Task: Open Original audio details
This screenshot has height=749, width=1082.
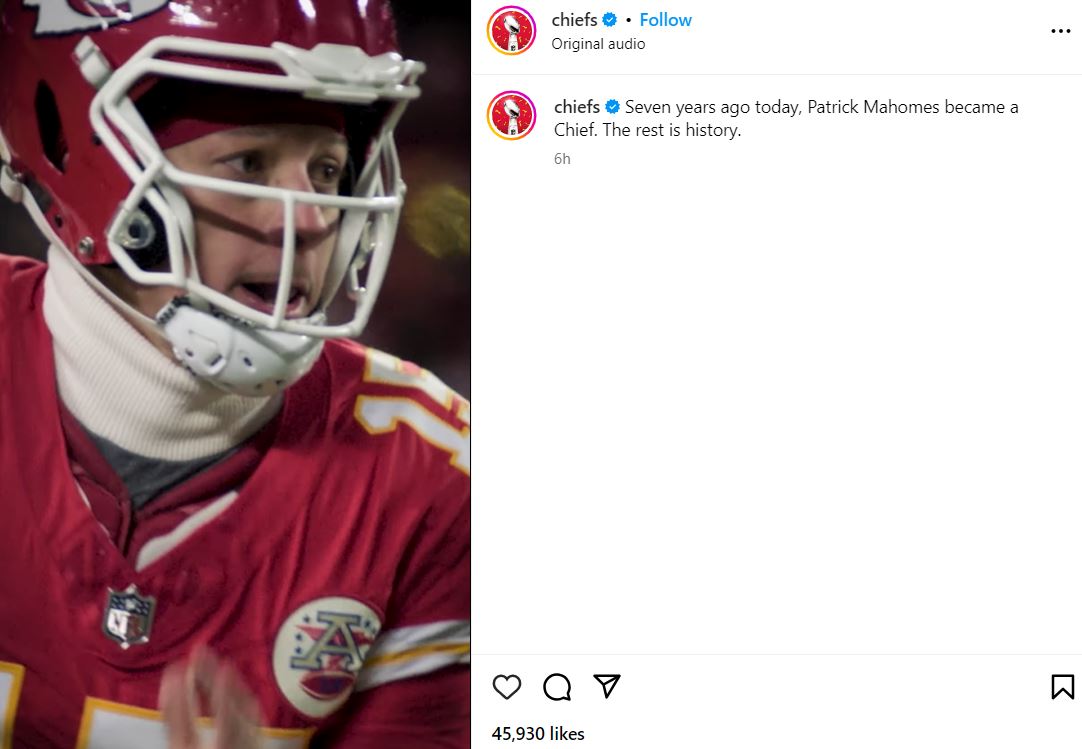Action: pyautogui.click(x=598, y=44)
